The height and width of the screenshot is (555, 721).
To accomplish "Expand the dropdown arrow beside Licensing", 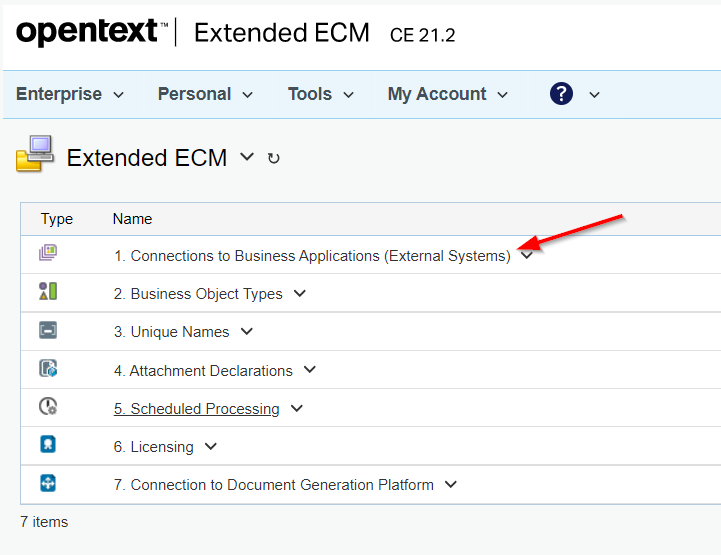I will coord(210,446).
